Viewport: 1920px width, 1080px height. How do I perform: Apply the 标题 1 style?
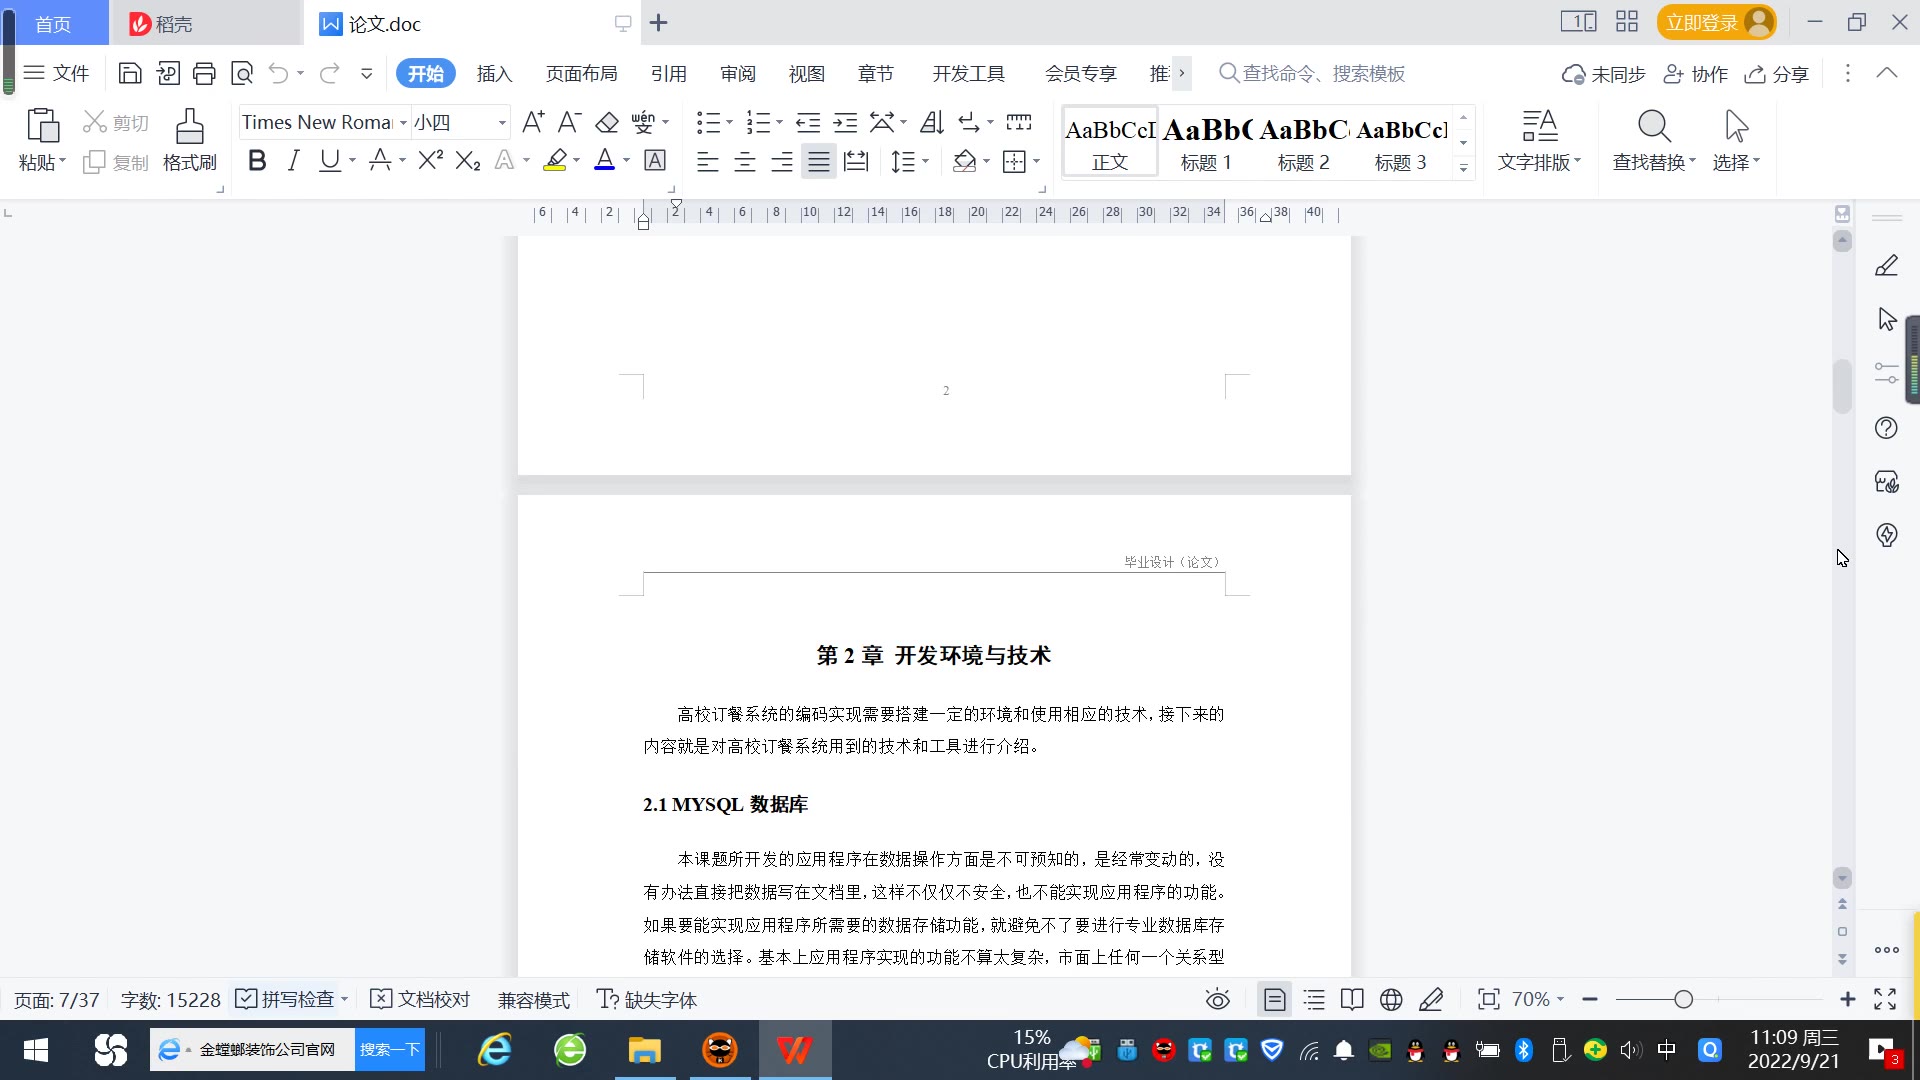(x=1206, y=142)
